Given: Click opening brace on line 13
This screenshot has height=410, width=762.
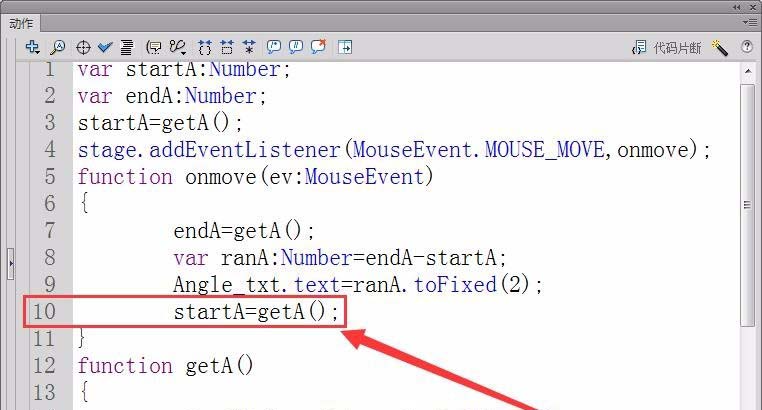Looking at the screenshot, I should pyautogui.click(x=85, y=392).
